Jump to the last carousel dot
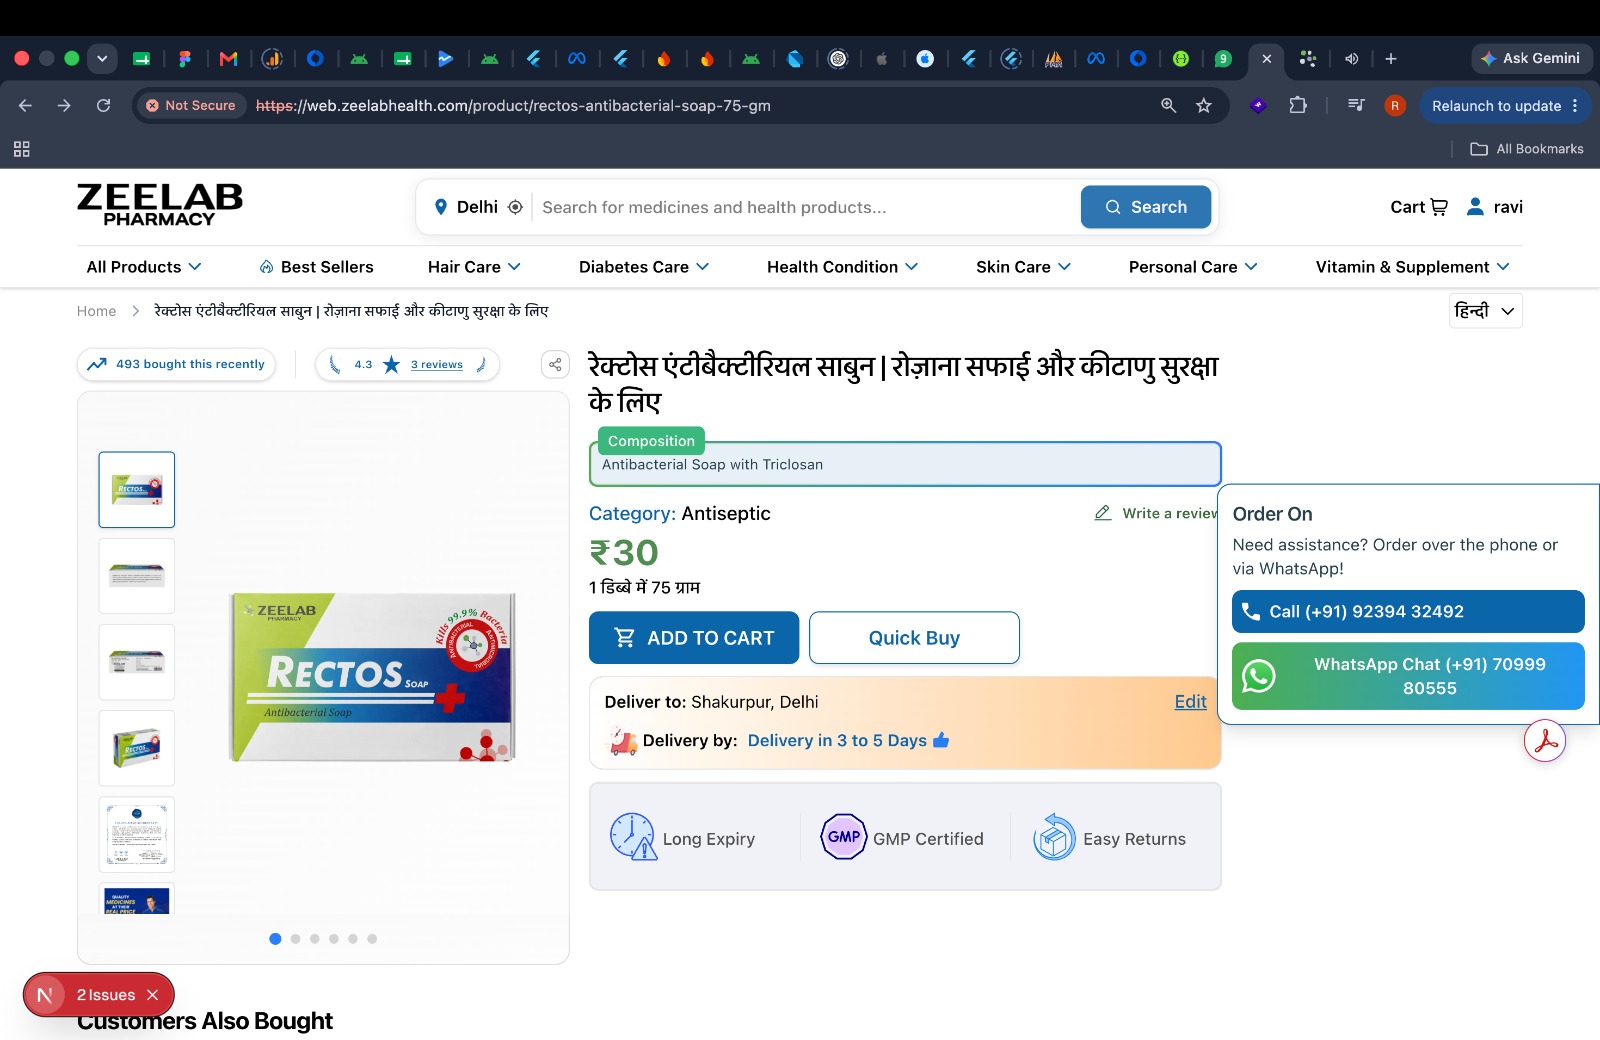The height and width of the screenshot is (1040, 1600). 372,939
